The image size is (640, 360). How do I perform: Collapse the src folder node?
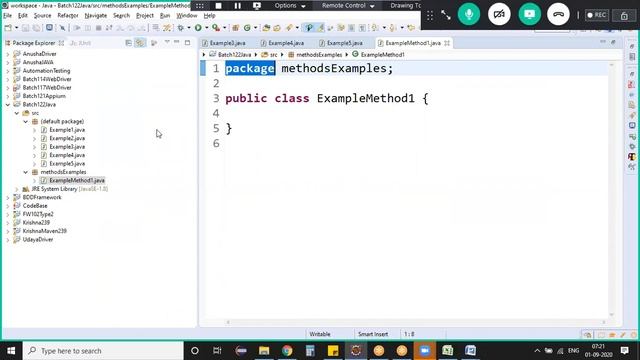tap(17, 113)
